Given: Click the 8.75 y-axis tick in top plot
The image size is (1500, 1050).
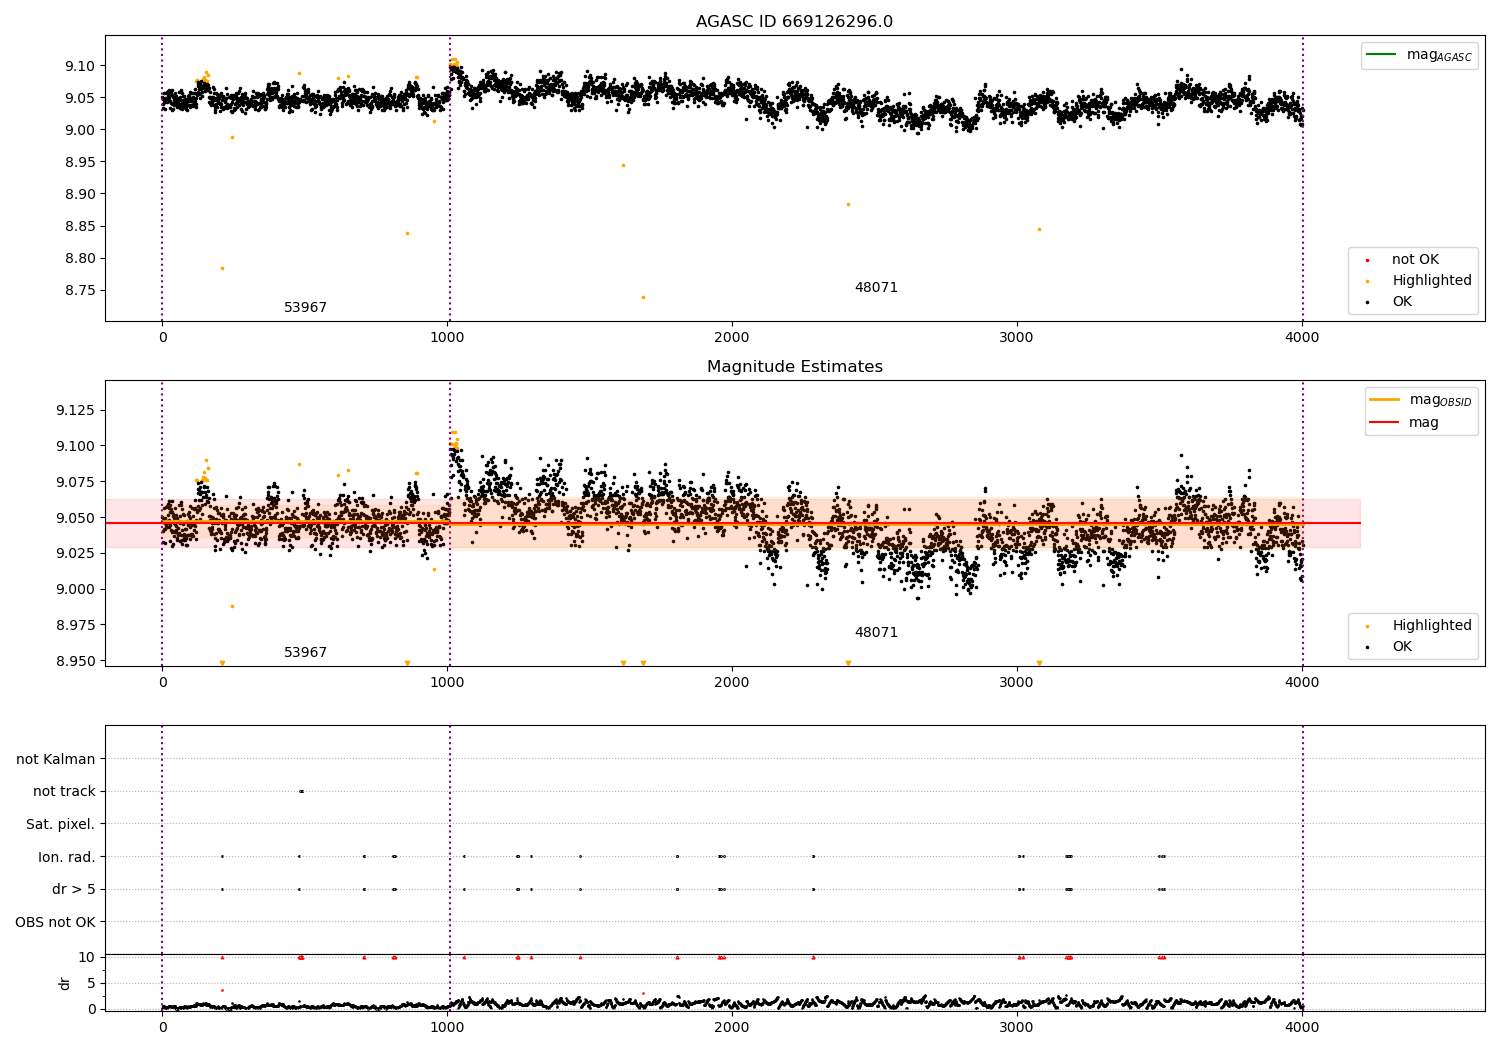Looking at the screenshot, I should [79, 290].
